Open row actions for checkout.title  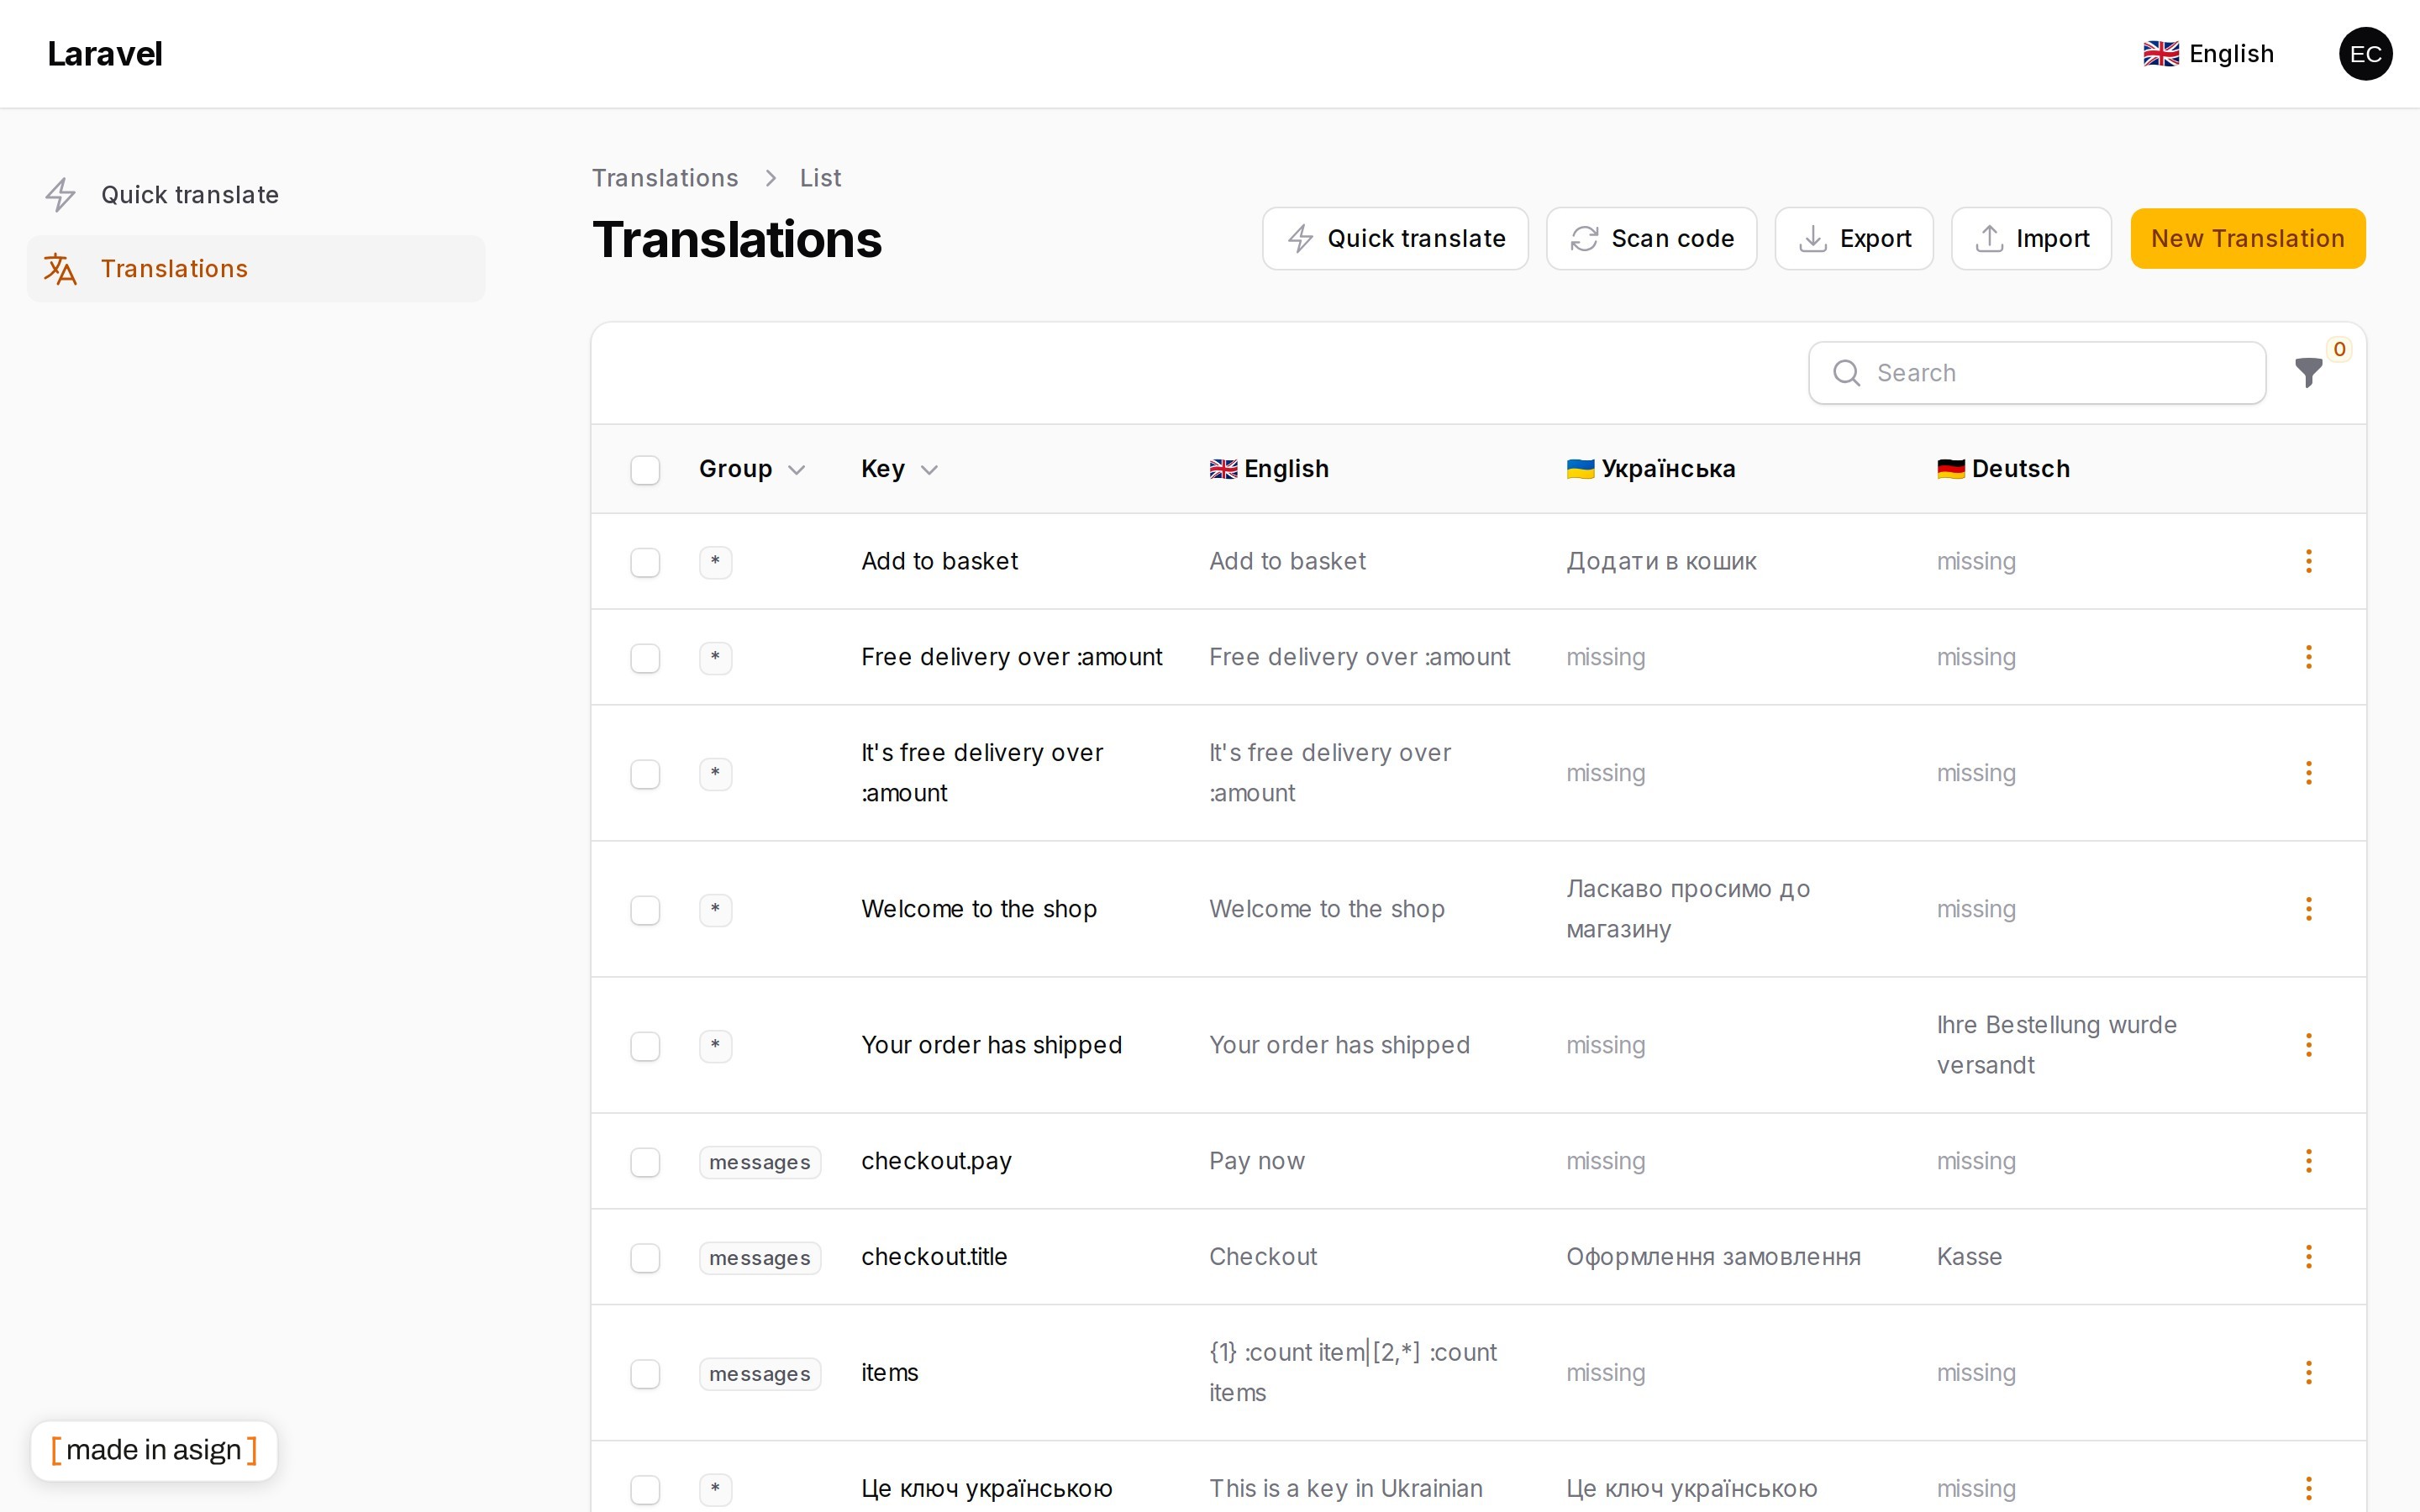[2308, 1257]
